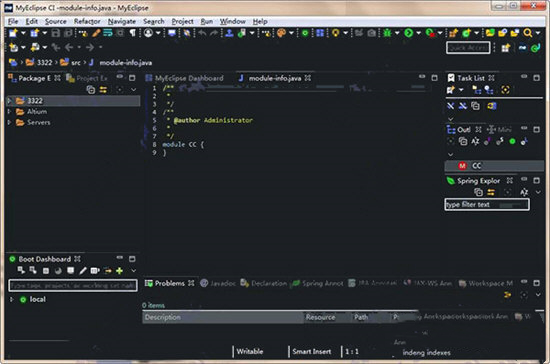Click the green-blue curved arrow perspective icon
This screenshot has width=550, height=364.
[535, 48]
